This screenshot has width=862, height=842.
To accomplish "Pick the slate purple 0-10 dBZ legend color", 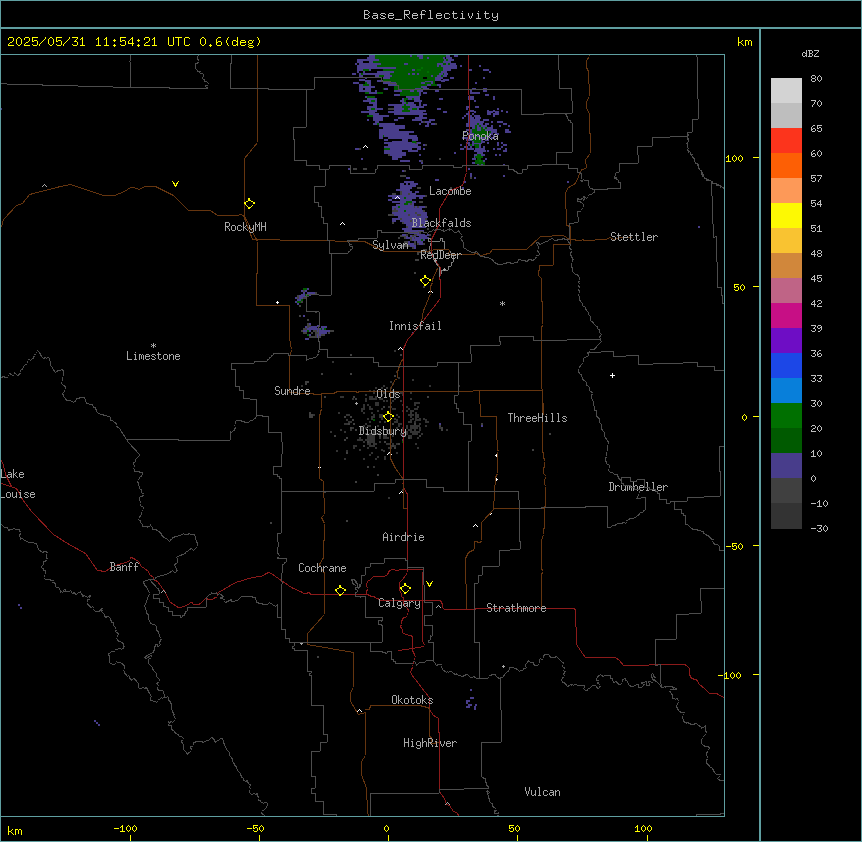I will 786,466.
